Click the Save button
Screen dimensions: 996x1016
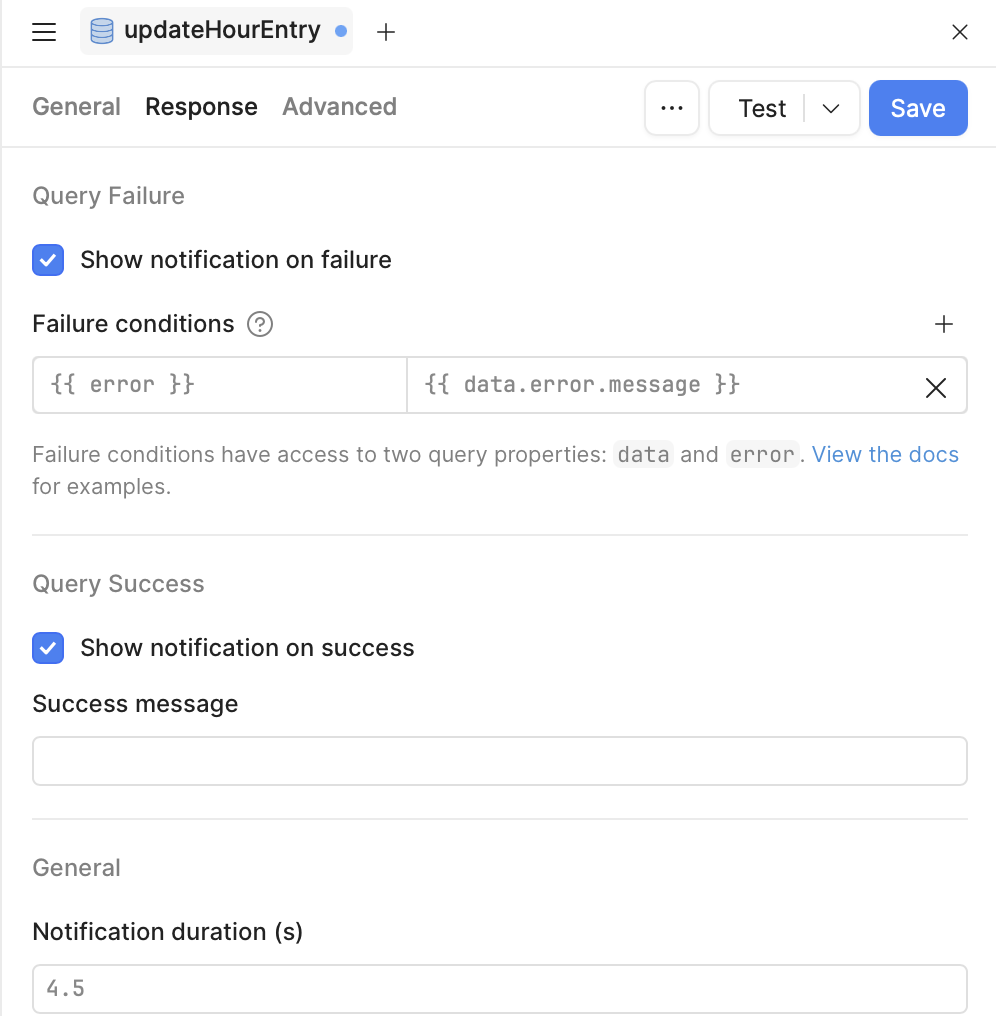tap(918, 108)
